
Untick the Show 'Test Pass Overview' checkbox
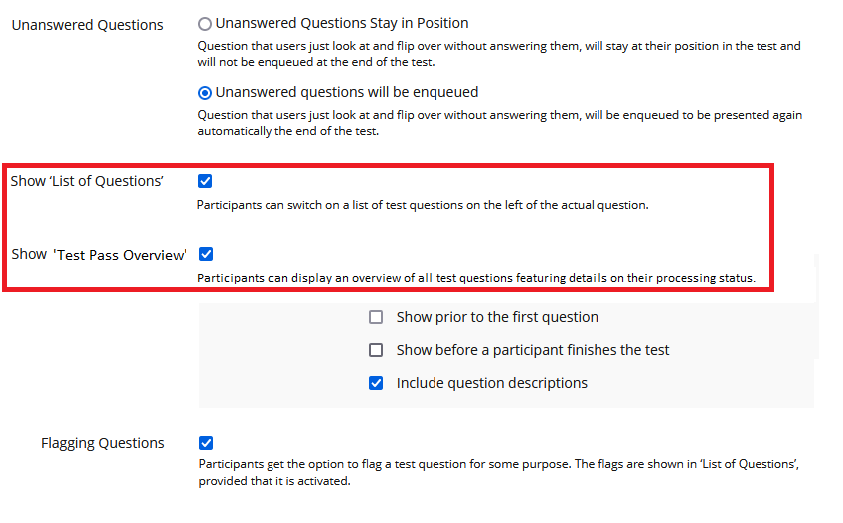pyautogui.click(x=206, y=254)
